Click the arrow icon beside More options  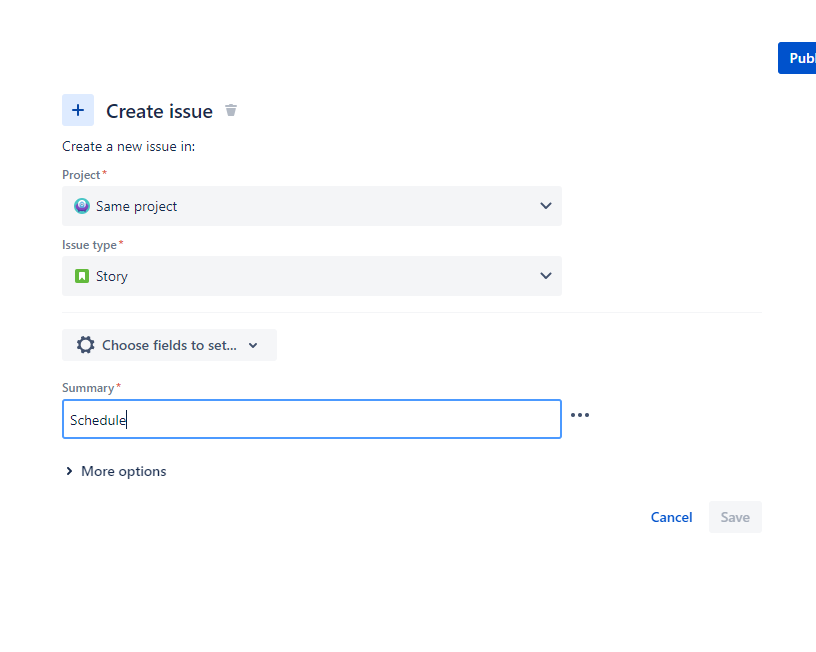click(x=69, y=471)
